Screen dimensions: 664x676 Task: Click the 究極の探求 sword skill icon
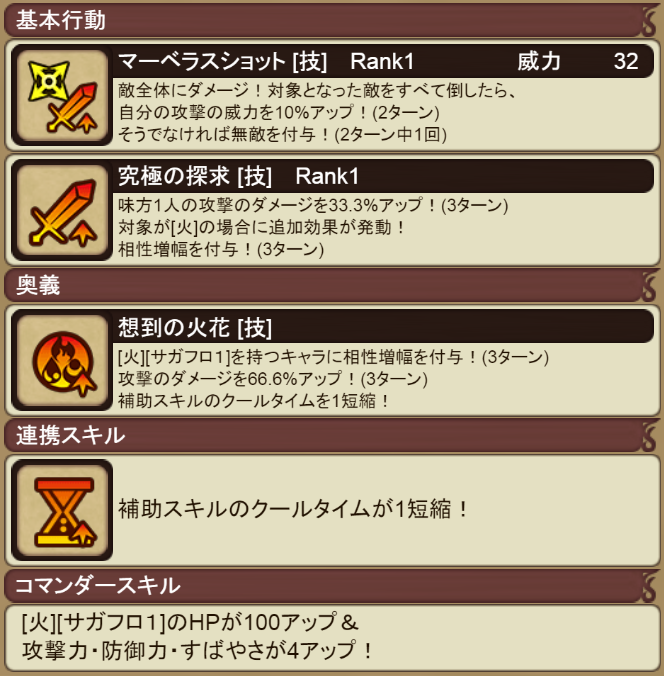62,210
